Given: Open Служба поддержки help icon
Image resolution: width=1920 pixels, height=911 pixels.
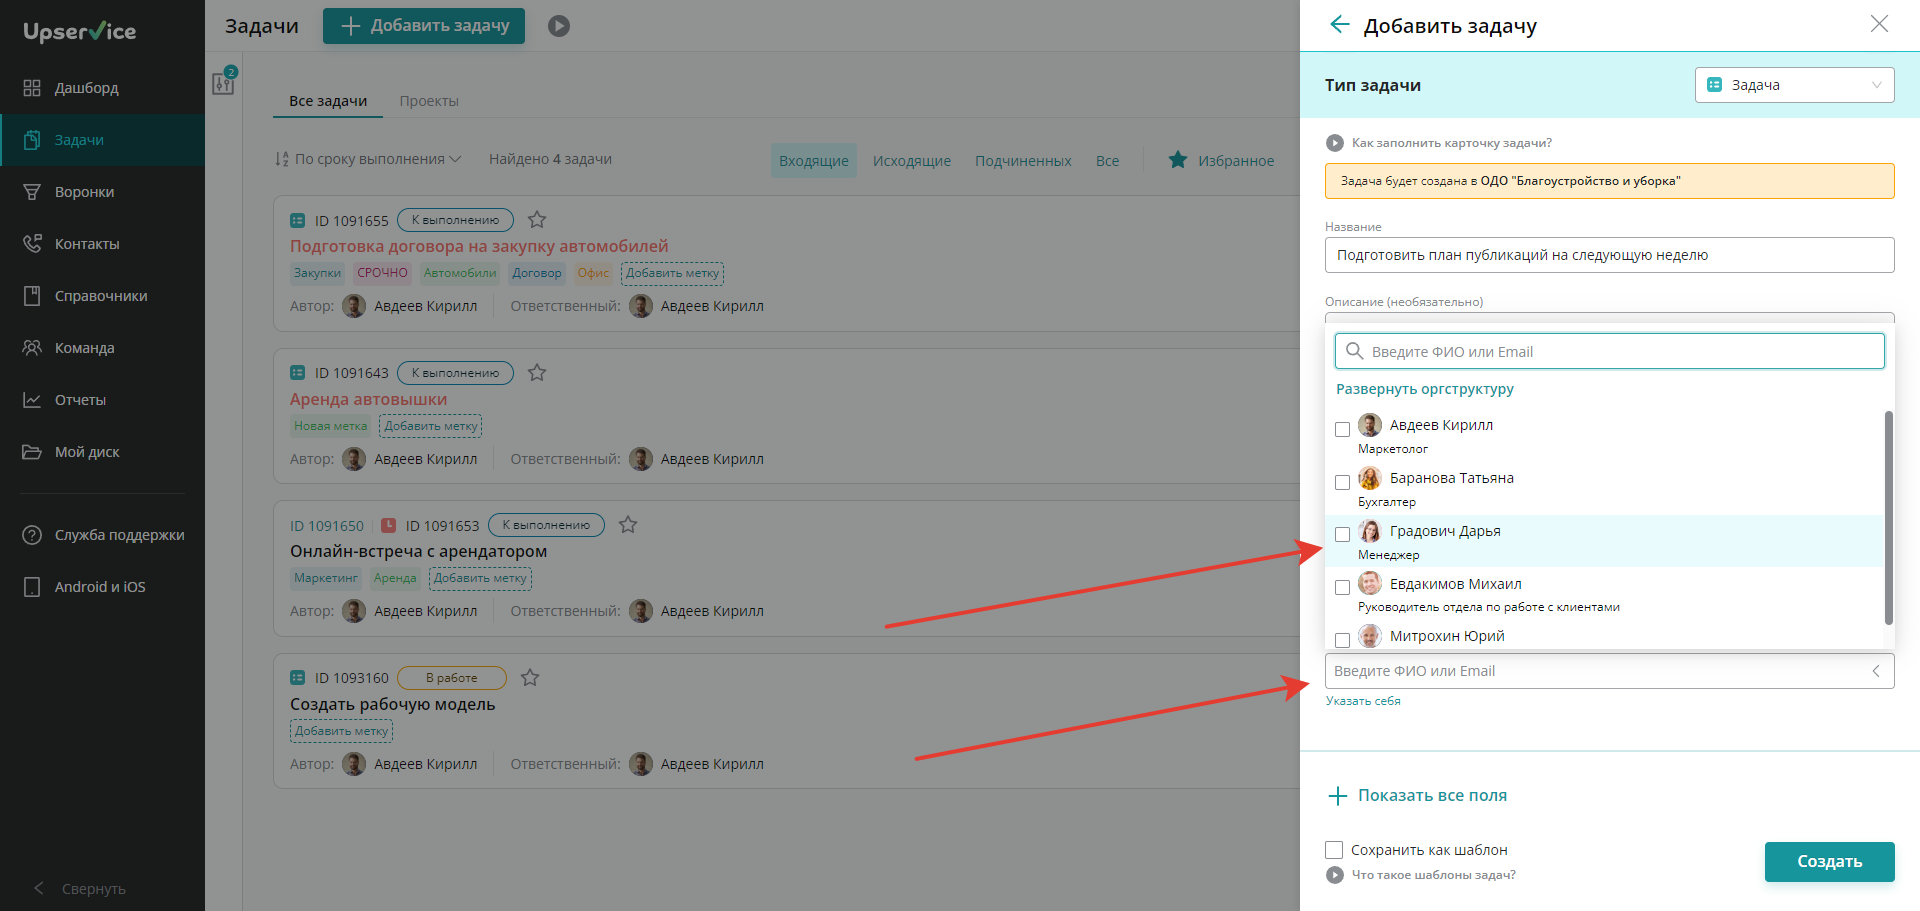Looking at the screenshot, I should pyautogui.click(x=32, y=535).
